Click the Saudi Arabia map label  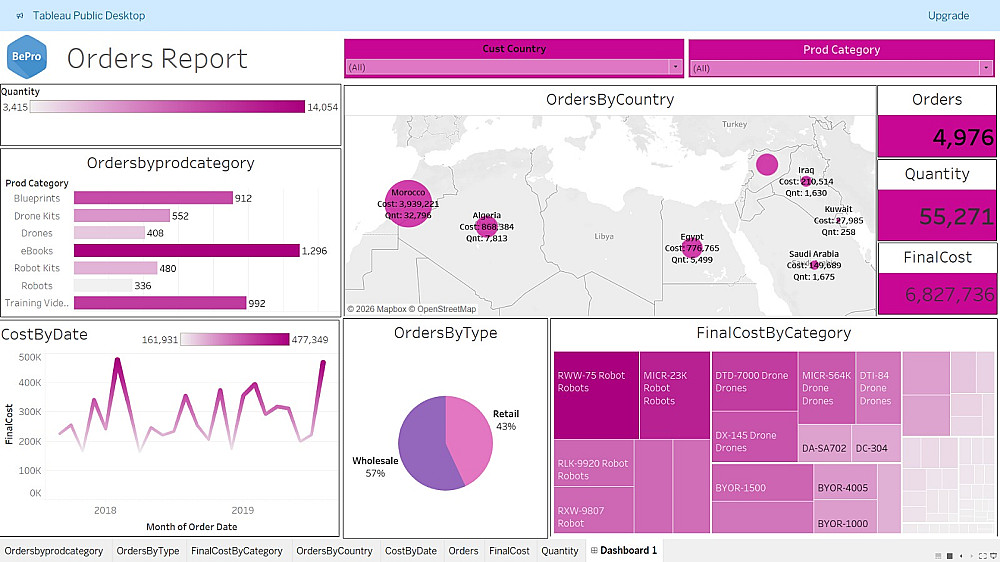(814, 254)
